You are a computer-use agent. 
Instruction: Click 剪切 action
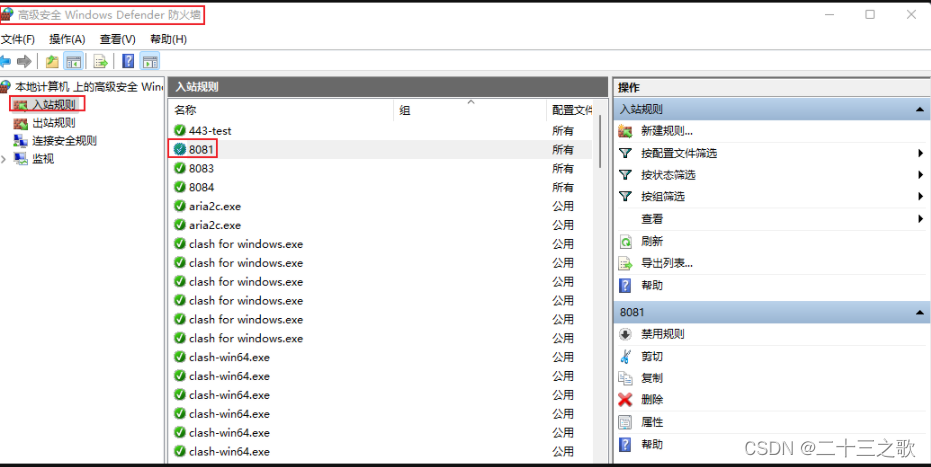pos(652,356)
